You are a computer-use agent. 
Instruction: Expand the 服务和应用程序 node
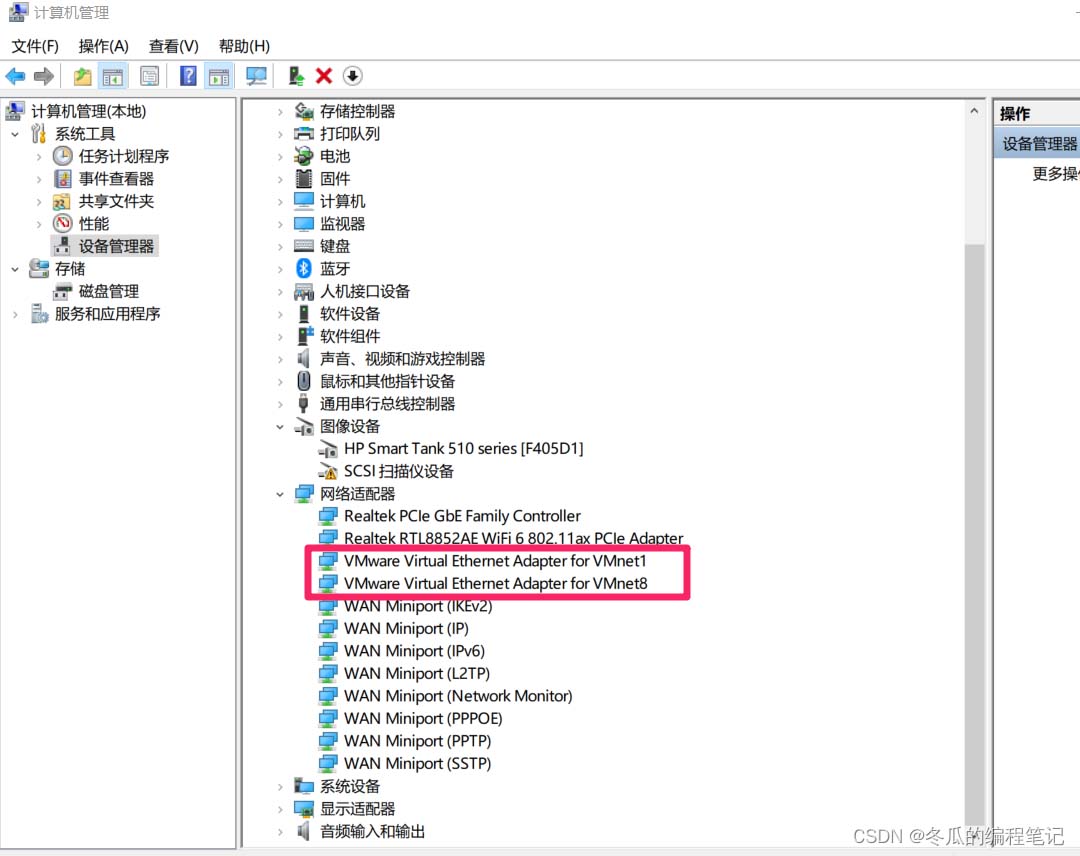(x=15, y=314)
